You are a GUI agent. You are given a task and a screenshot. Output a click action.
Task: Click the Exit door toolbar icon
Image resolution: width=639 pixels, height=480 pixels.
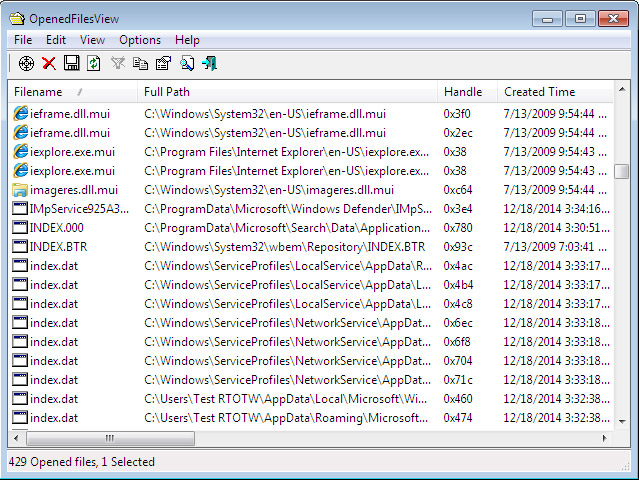pos(209,64)
